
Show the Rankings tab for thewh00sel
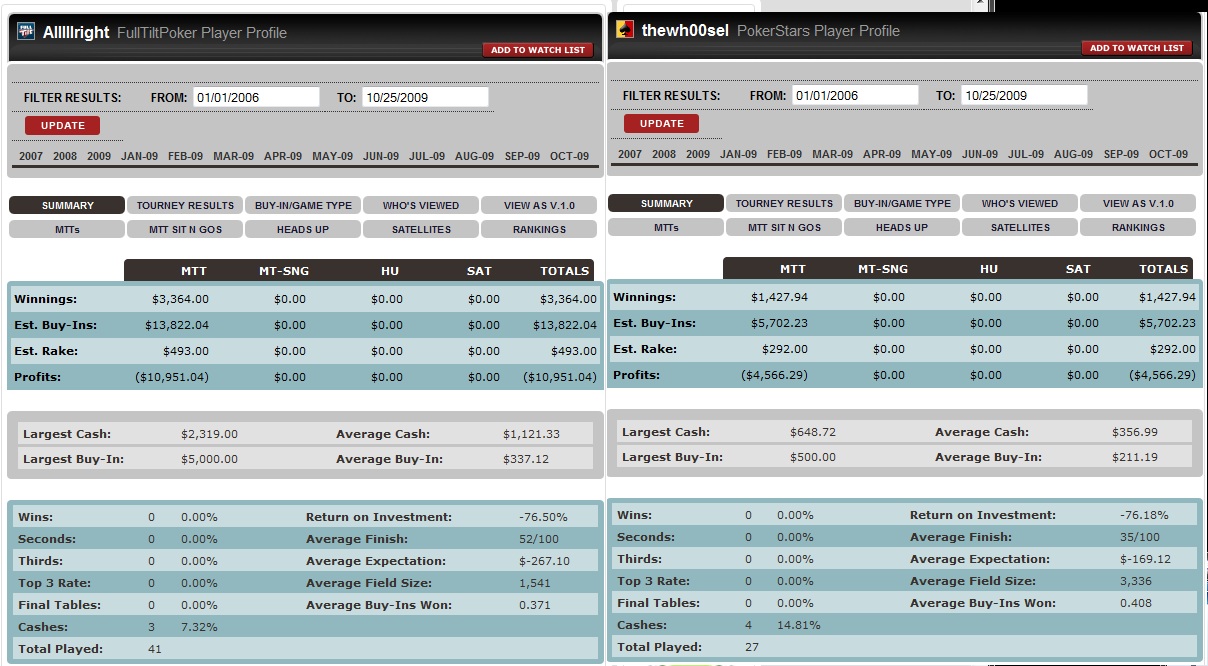(x=1138, y=227)
